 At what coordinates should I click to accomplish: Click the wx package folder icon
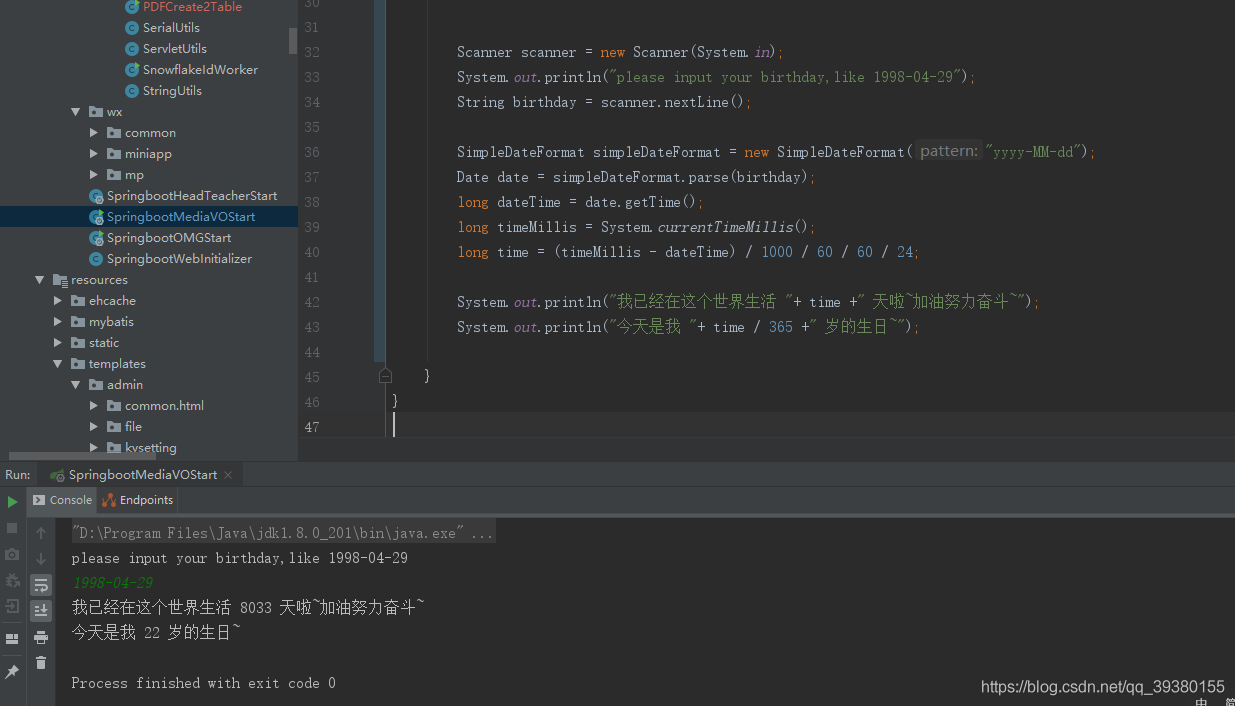pos(96,112)
